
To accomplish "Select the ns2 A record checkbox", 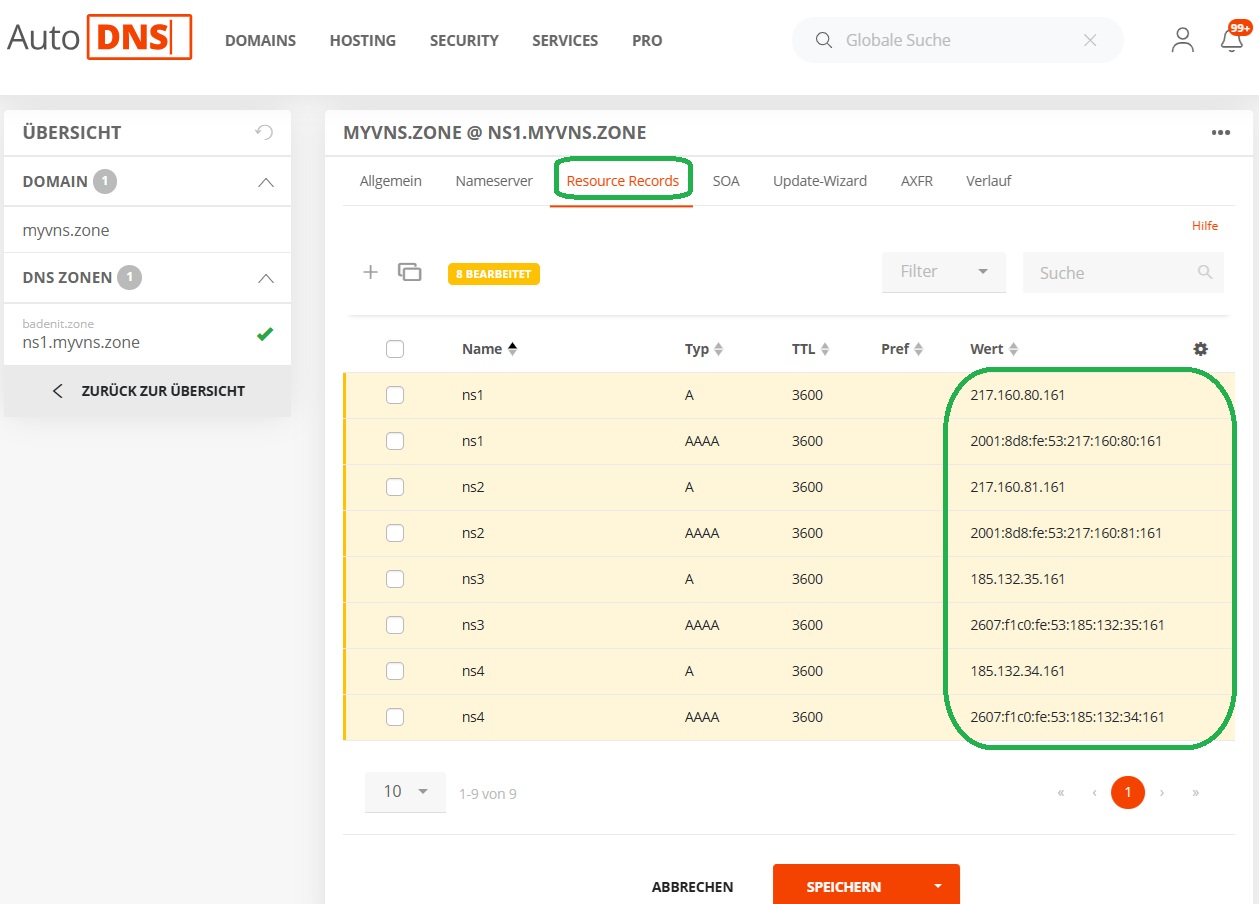I will pyautogui.click(x=395, y=487).
